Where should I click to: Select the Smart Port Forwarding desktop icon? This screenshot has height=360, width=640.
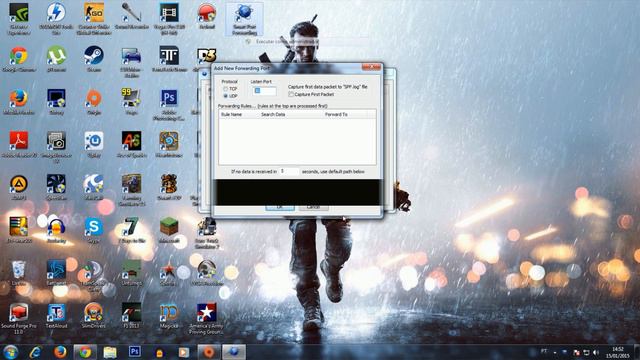point(244,18)
